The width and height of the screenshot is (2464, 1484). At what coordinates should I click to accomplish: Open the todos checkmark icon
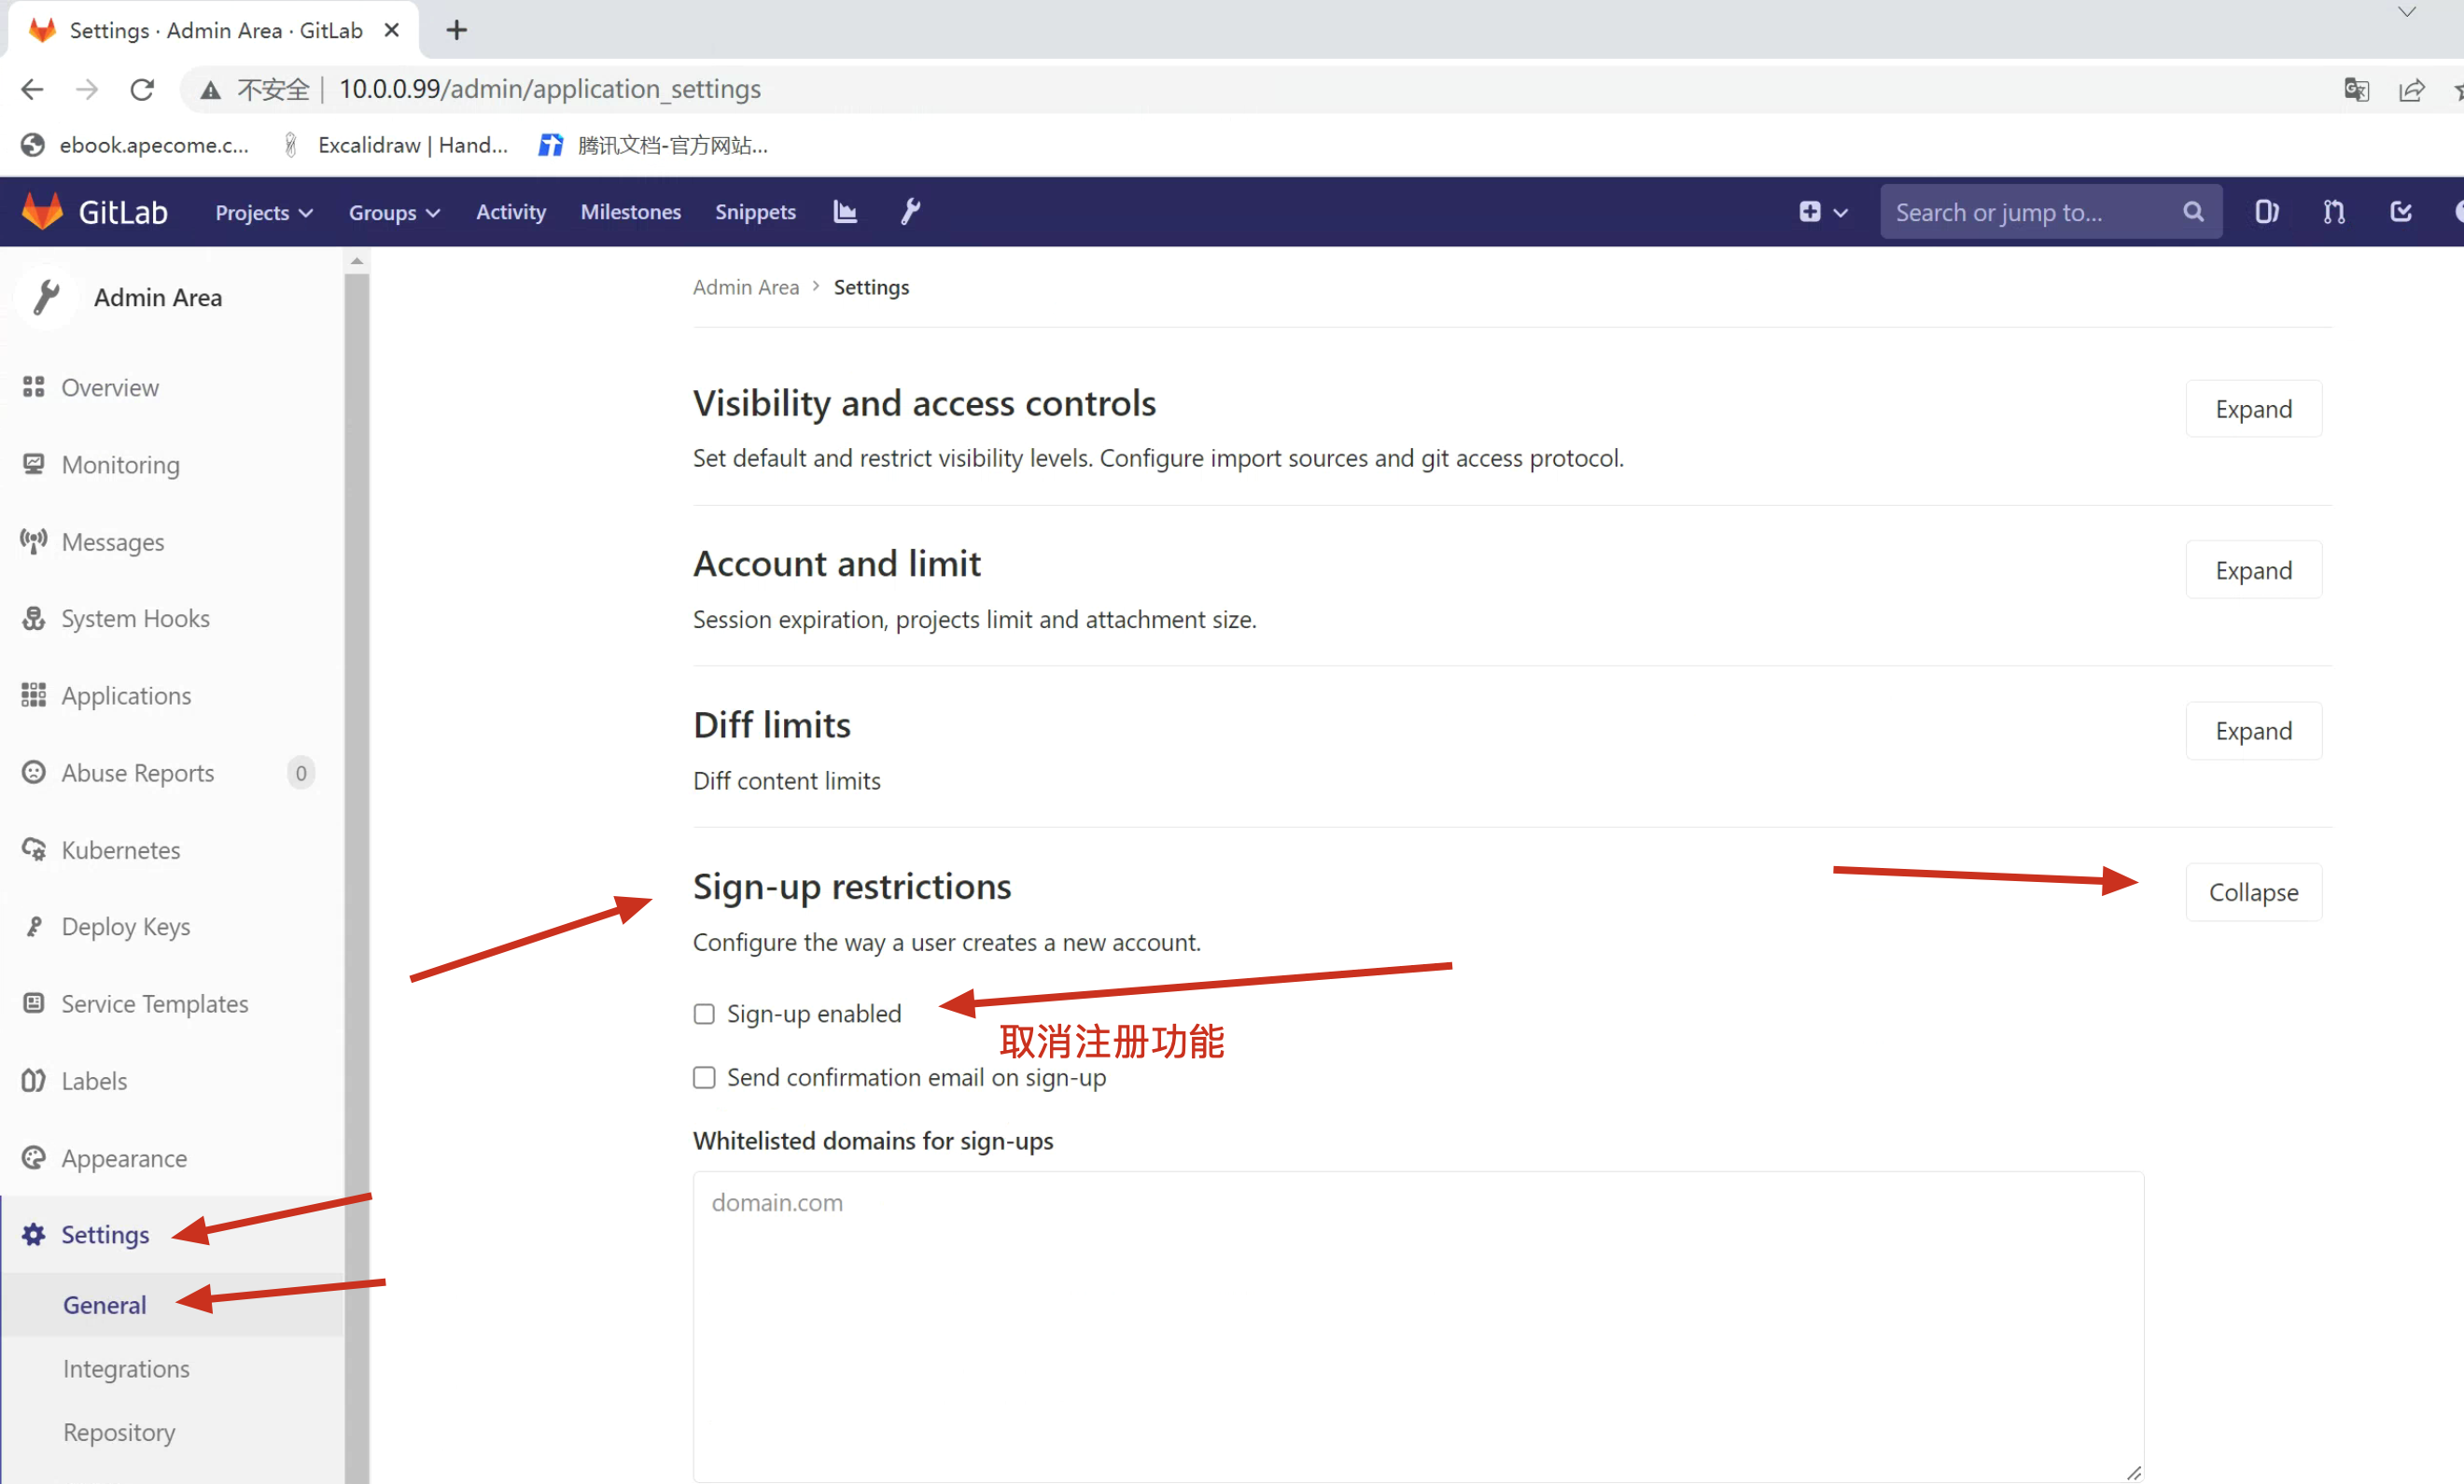click(x=2400, y=212)
